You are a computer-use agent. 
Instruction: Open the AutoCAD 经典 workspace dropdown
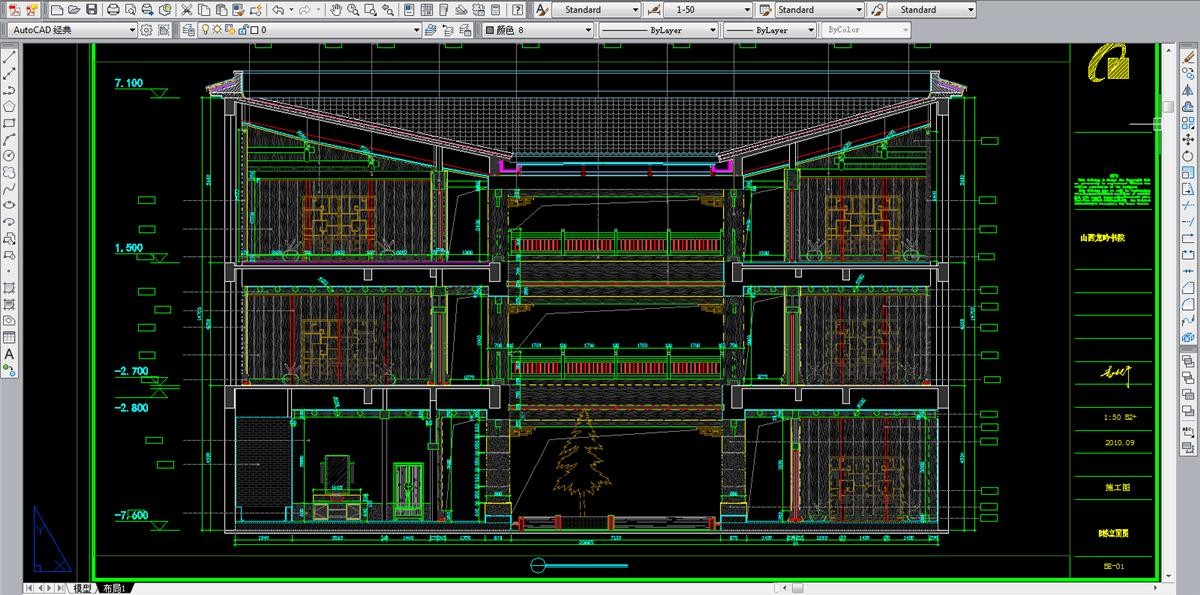(71, 30)
